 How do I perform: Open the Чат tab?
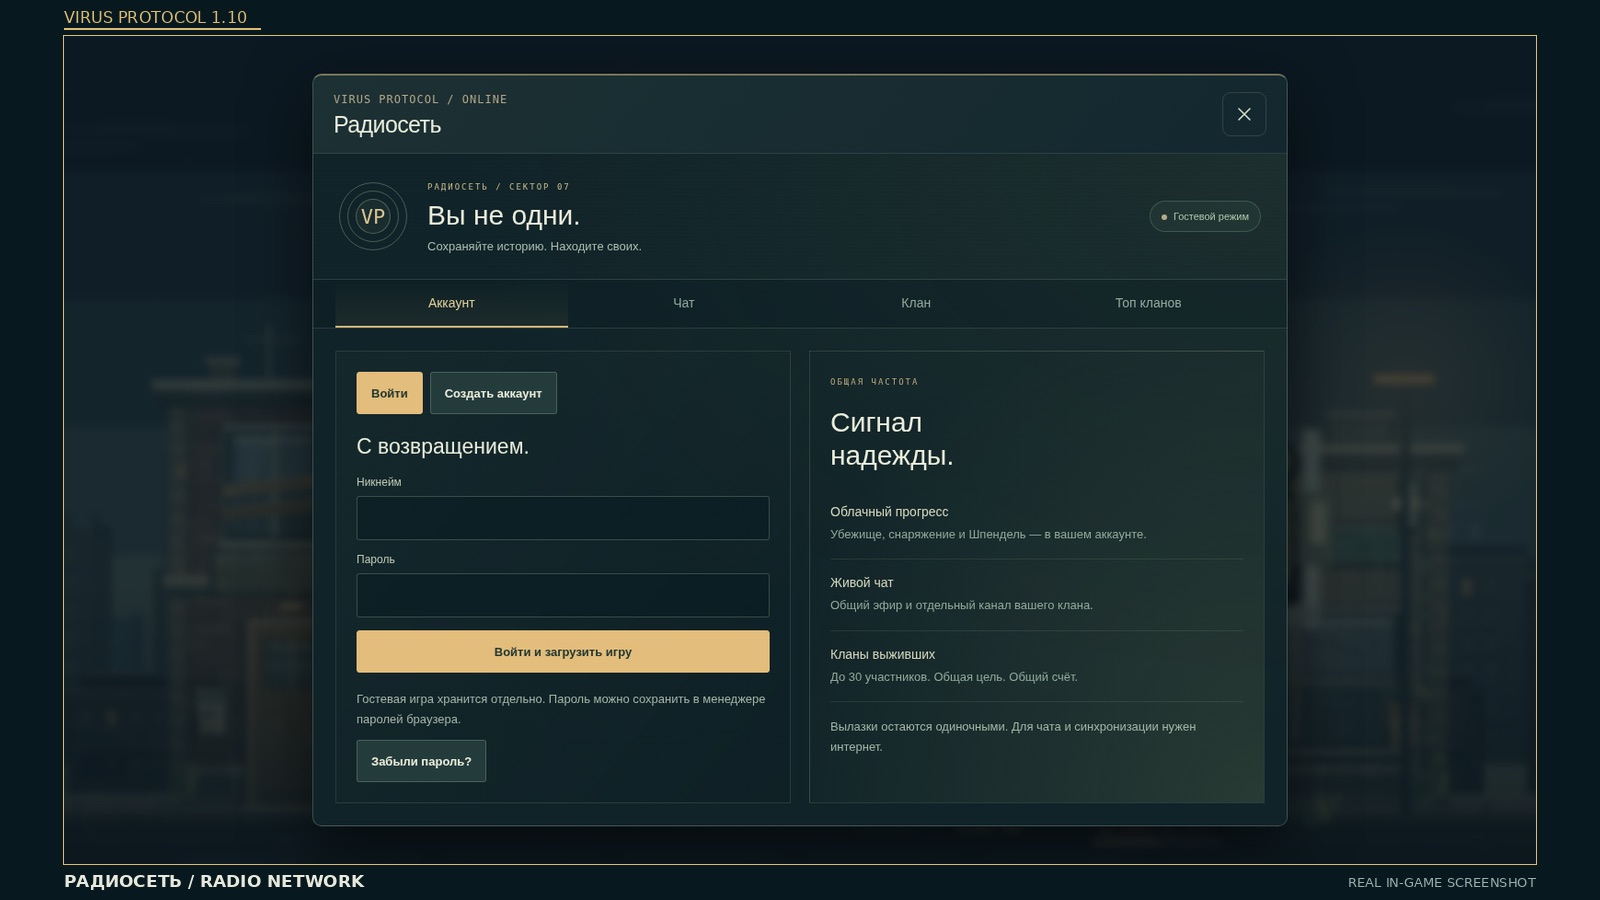coord(684,303)
